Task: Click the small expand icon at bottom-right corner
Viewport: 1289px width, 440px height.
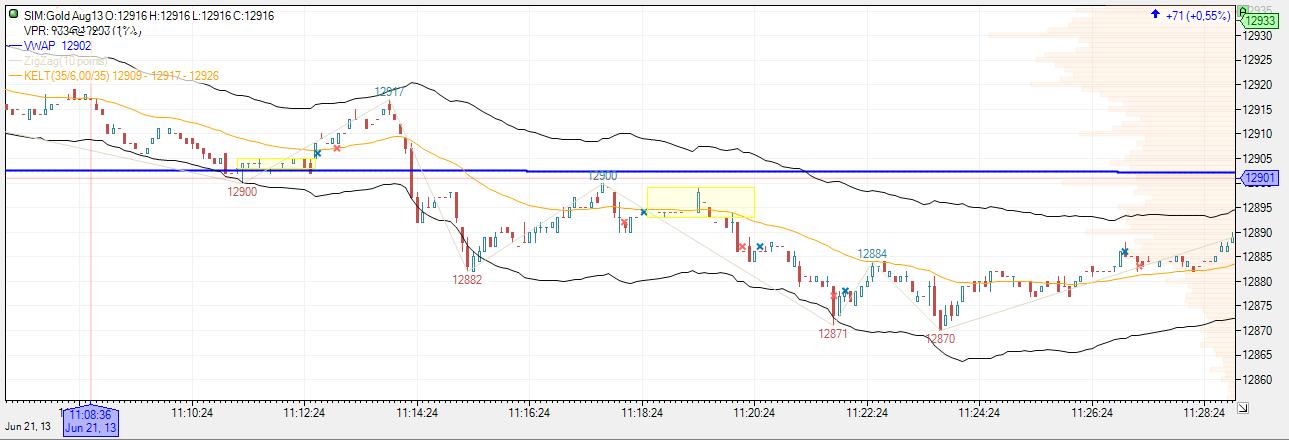Action: click(x=1242, y=407)
